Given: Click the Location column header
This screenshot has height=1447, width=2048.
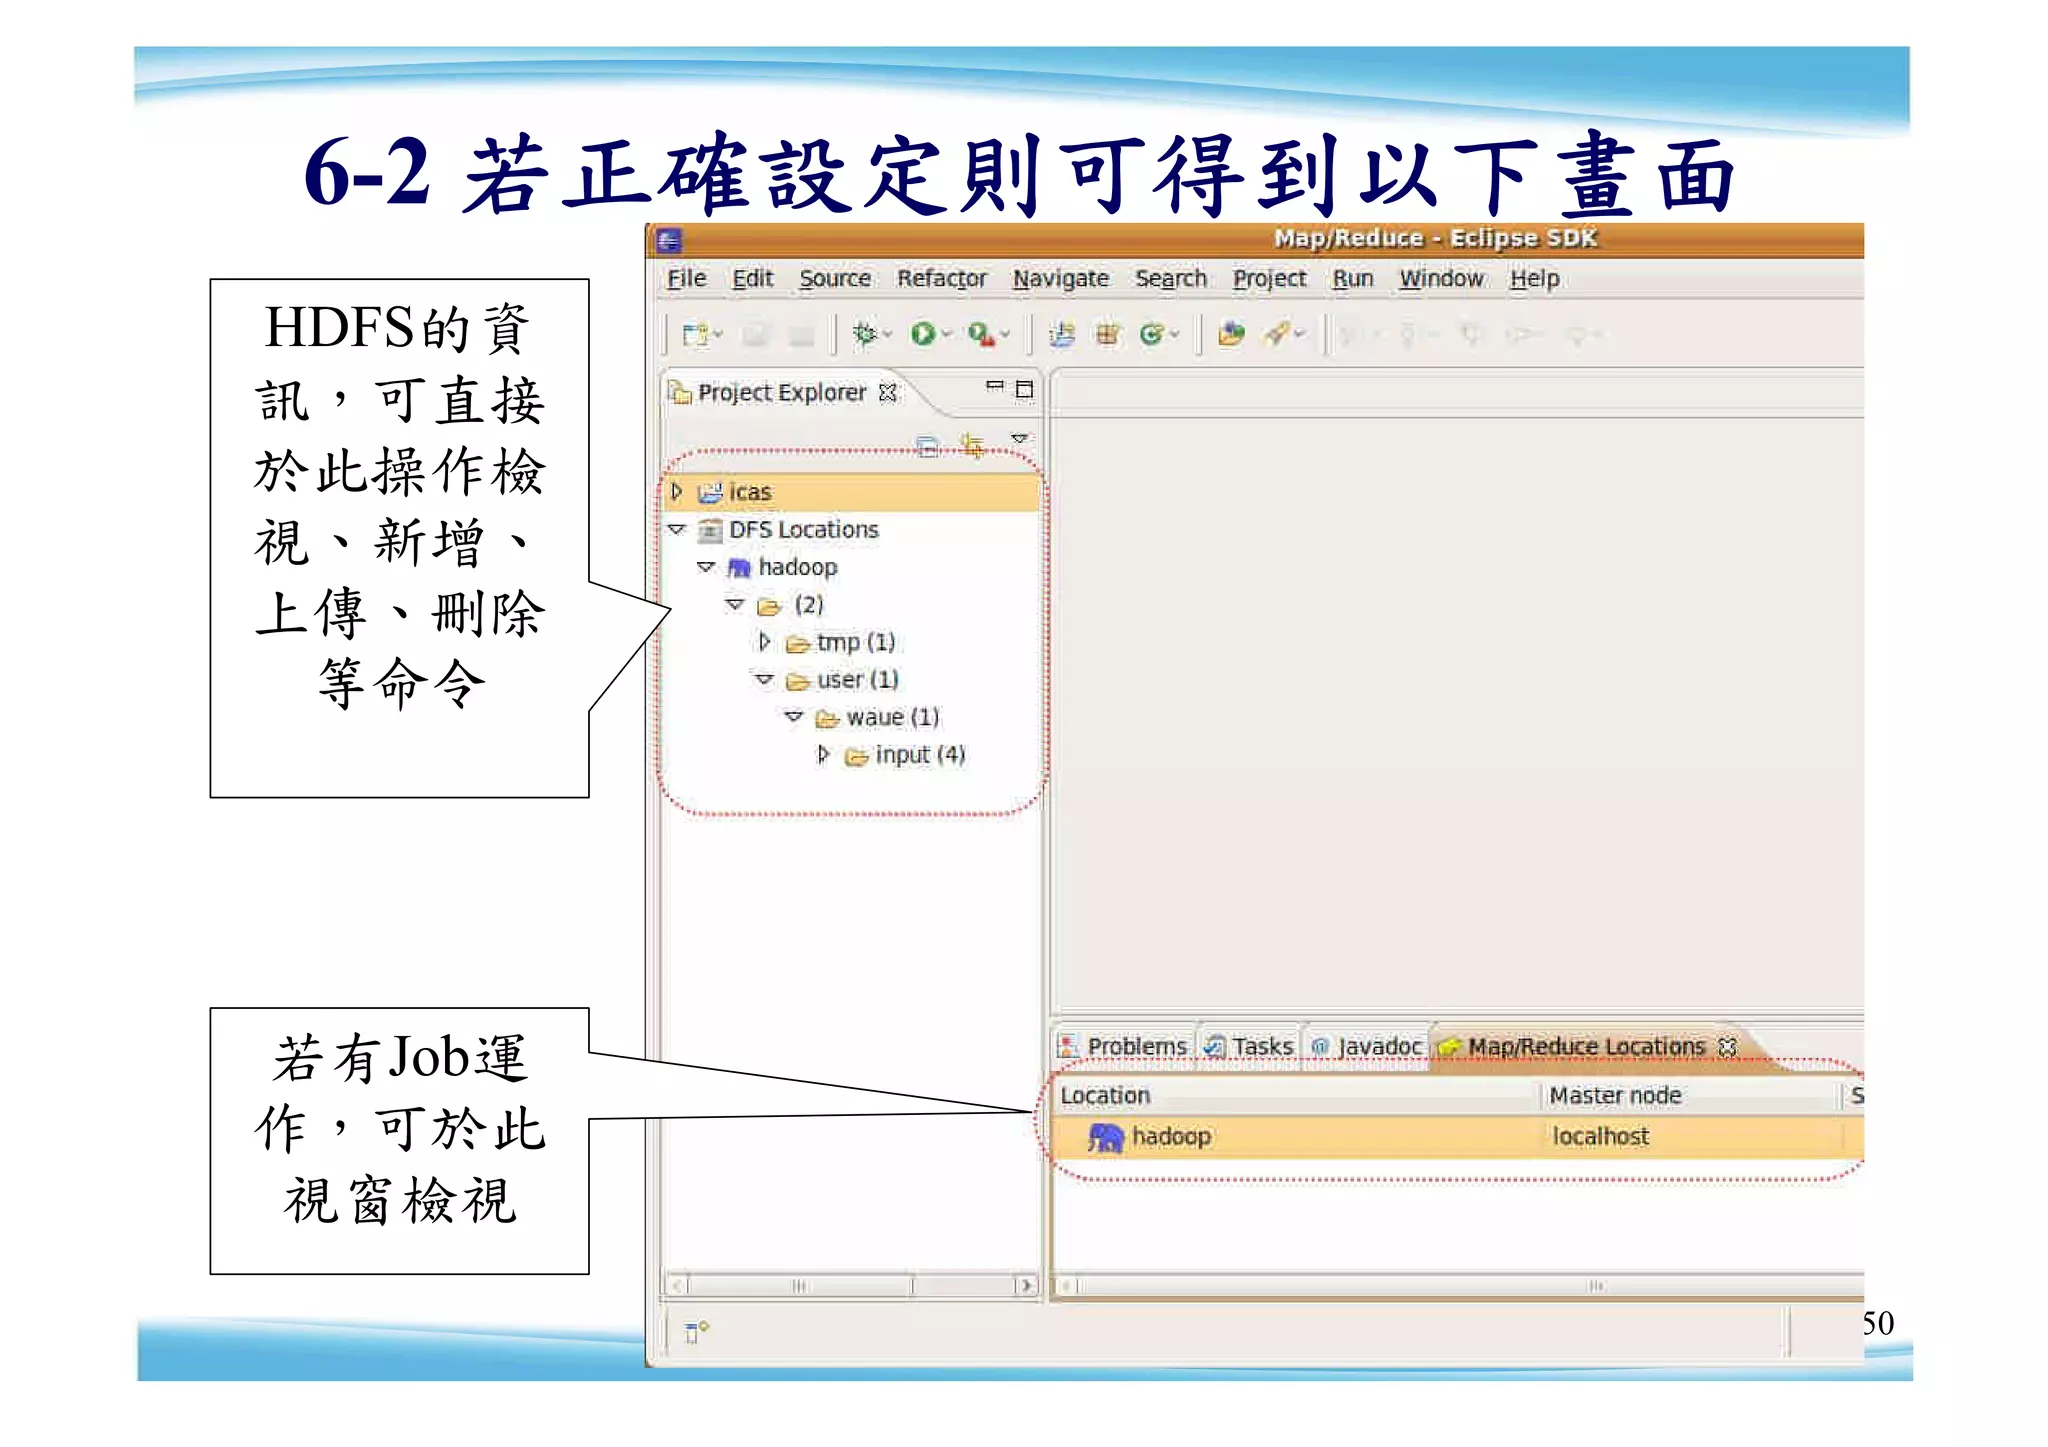Looking at the screenshot, I should pos(1296,1096).
